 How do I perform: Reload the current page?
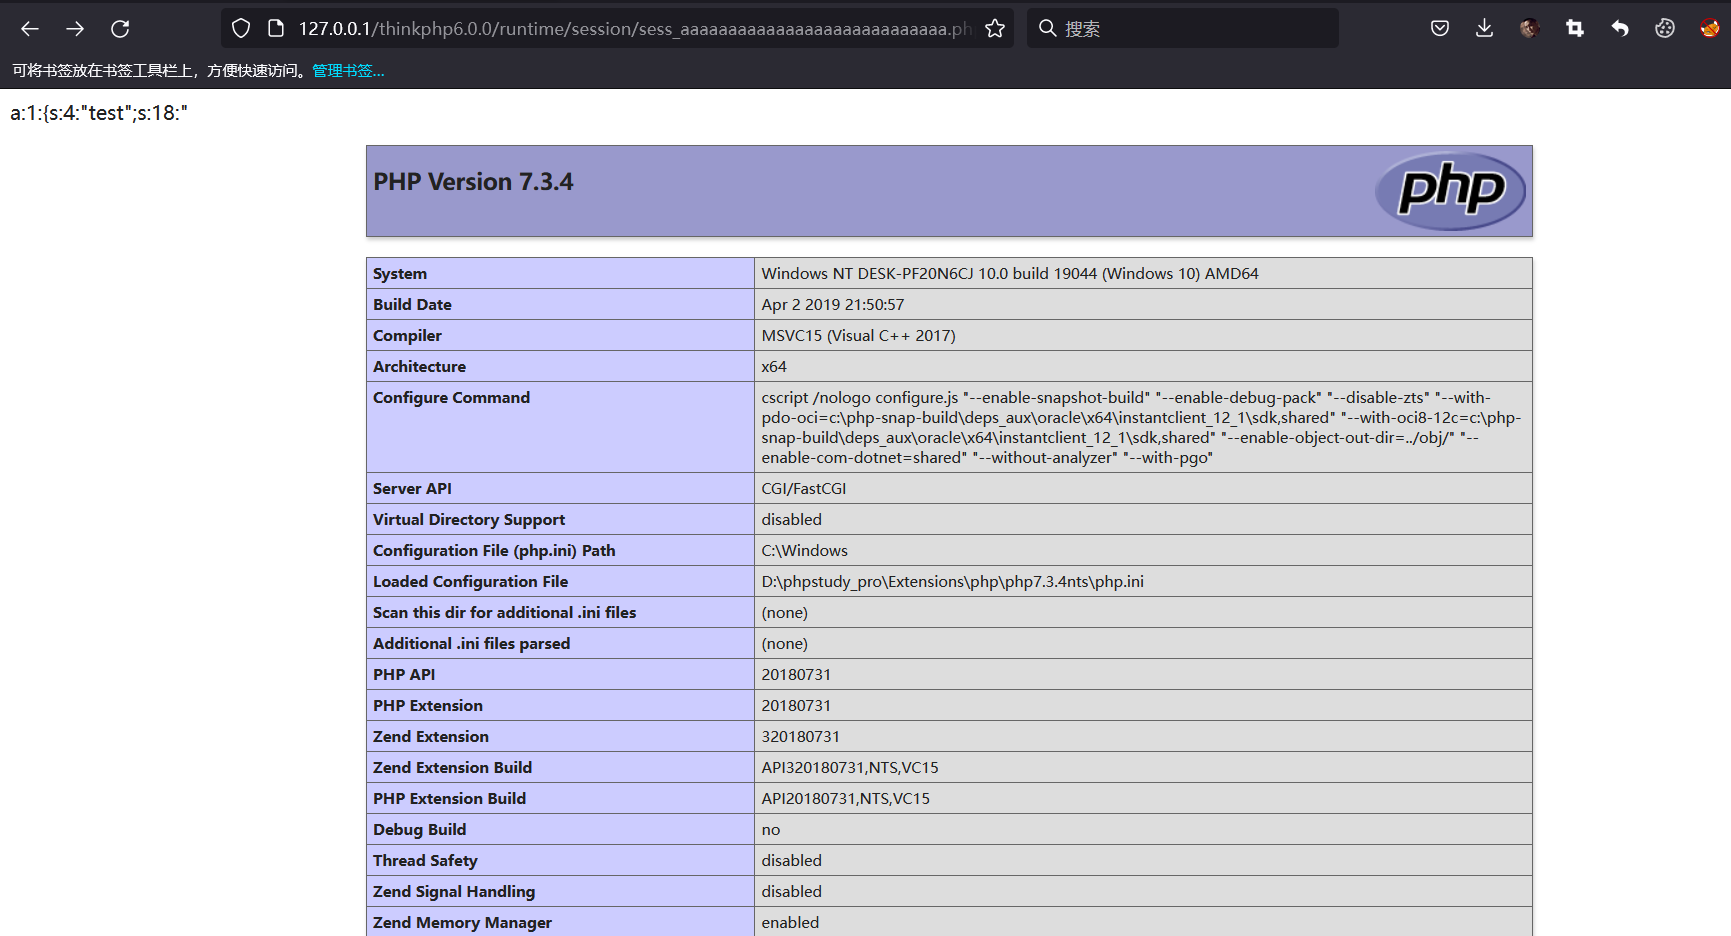[x=120, y=29]
